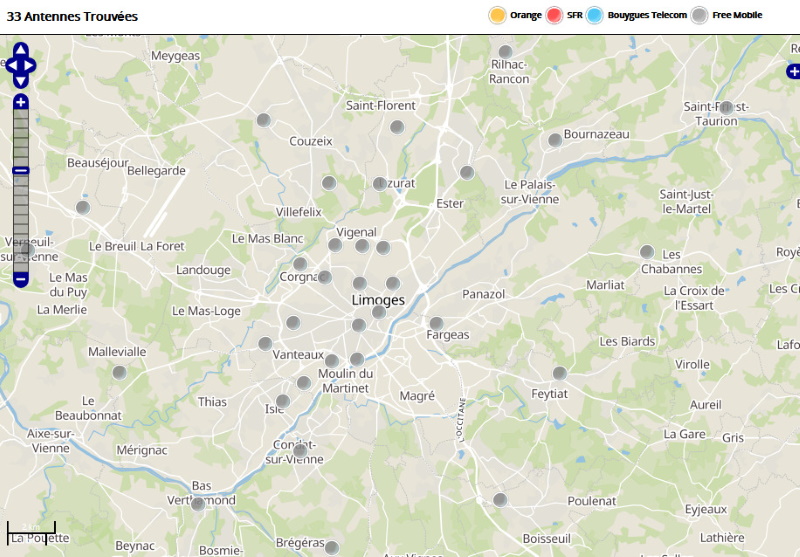Click the zoom slider handle
Viewport: 800px width, 557px height.
coord(20,170)
